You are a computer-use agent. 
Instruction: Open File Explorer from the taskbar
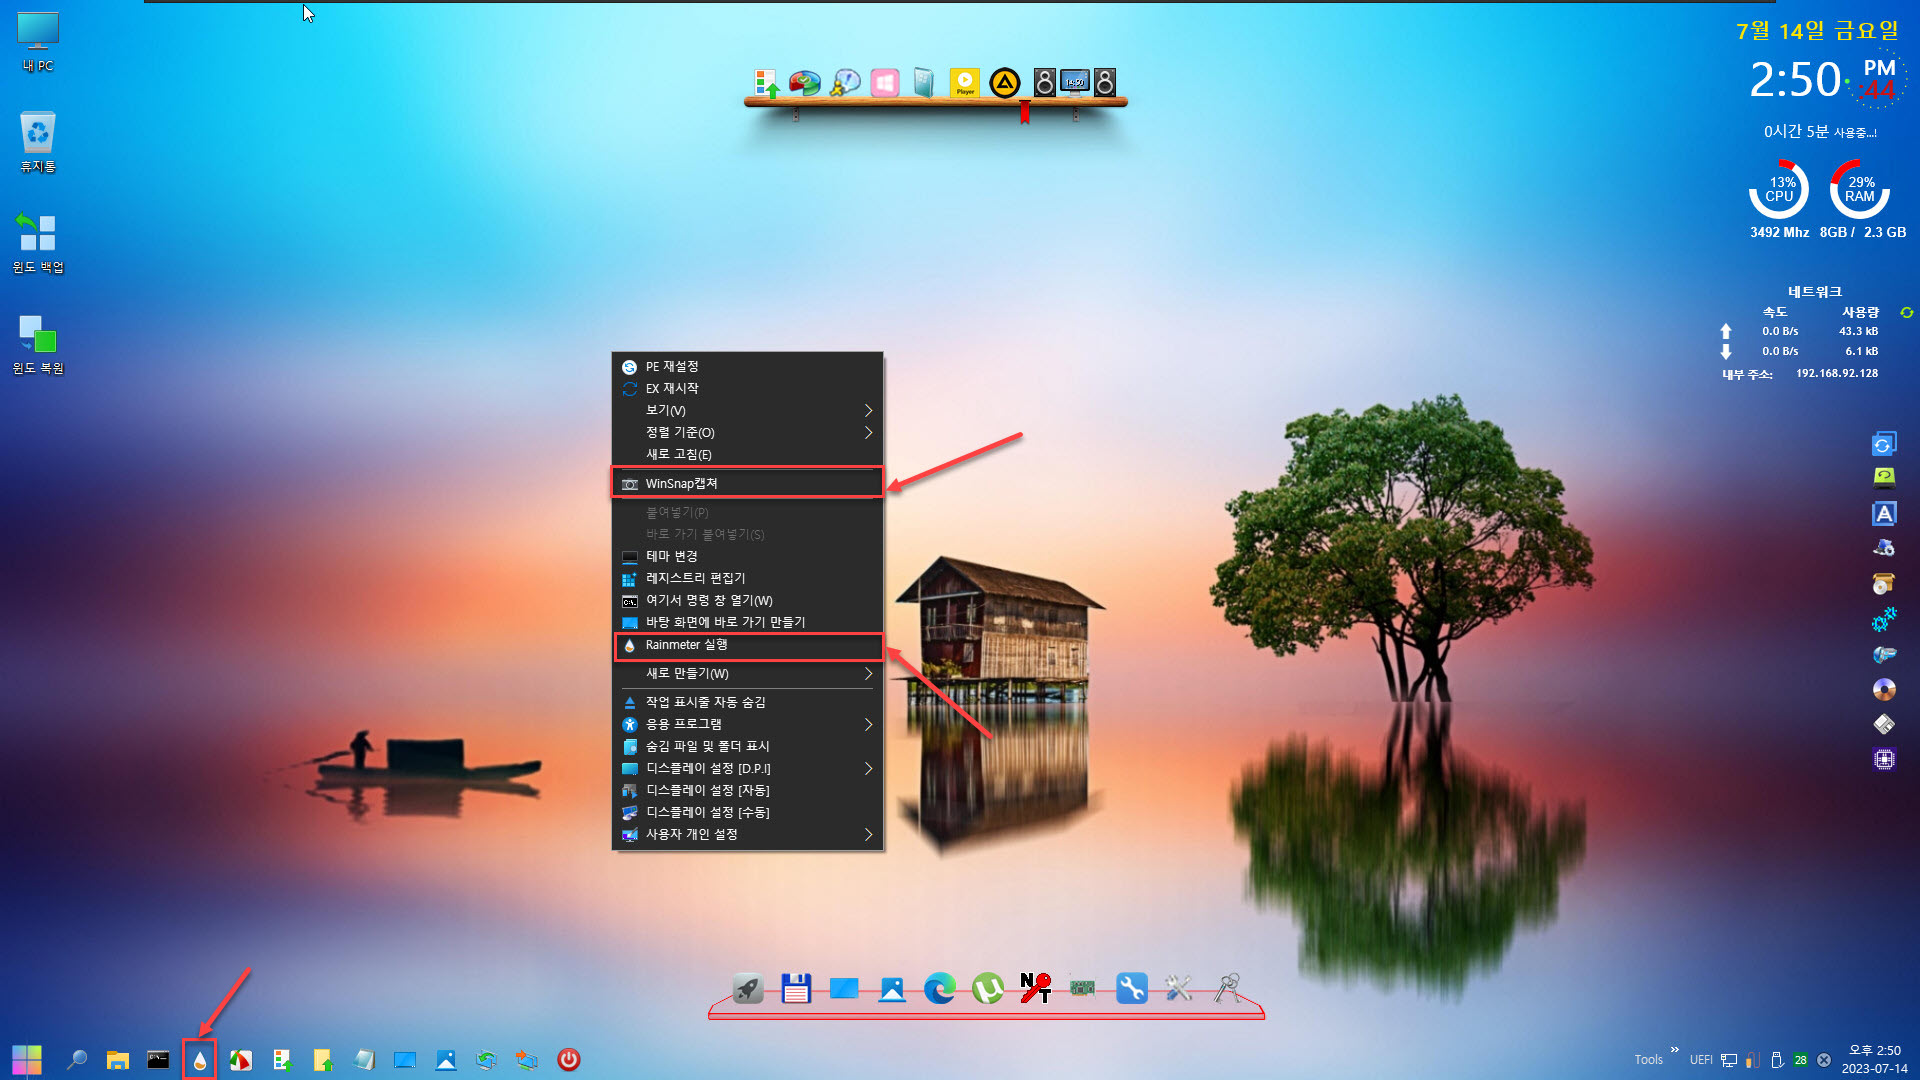118,1060
